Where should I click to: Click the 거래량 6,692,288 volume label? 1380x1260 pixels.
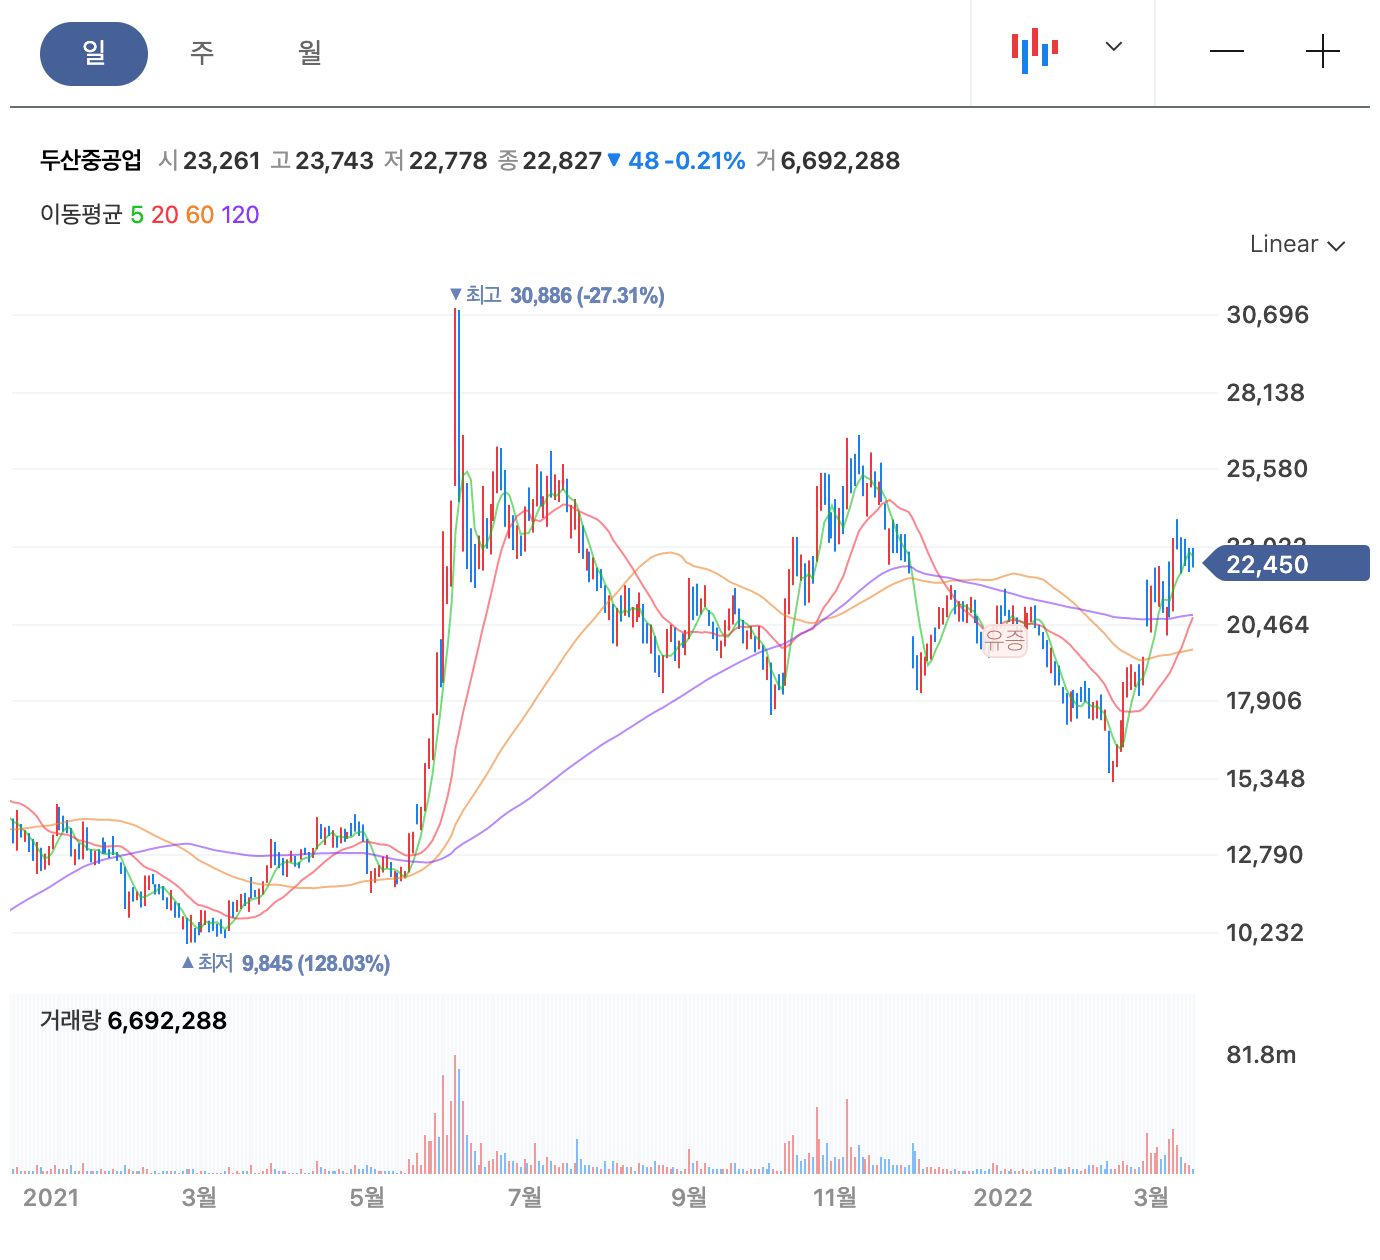click(133, 1021)
